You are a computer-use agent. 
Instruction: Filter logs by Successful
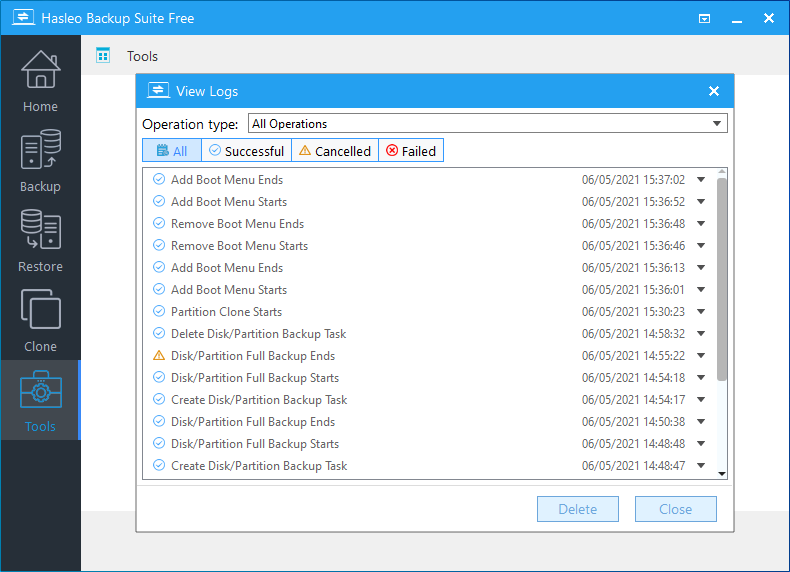(246, 151)
